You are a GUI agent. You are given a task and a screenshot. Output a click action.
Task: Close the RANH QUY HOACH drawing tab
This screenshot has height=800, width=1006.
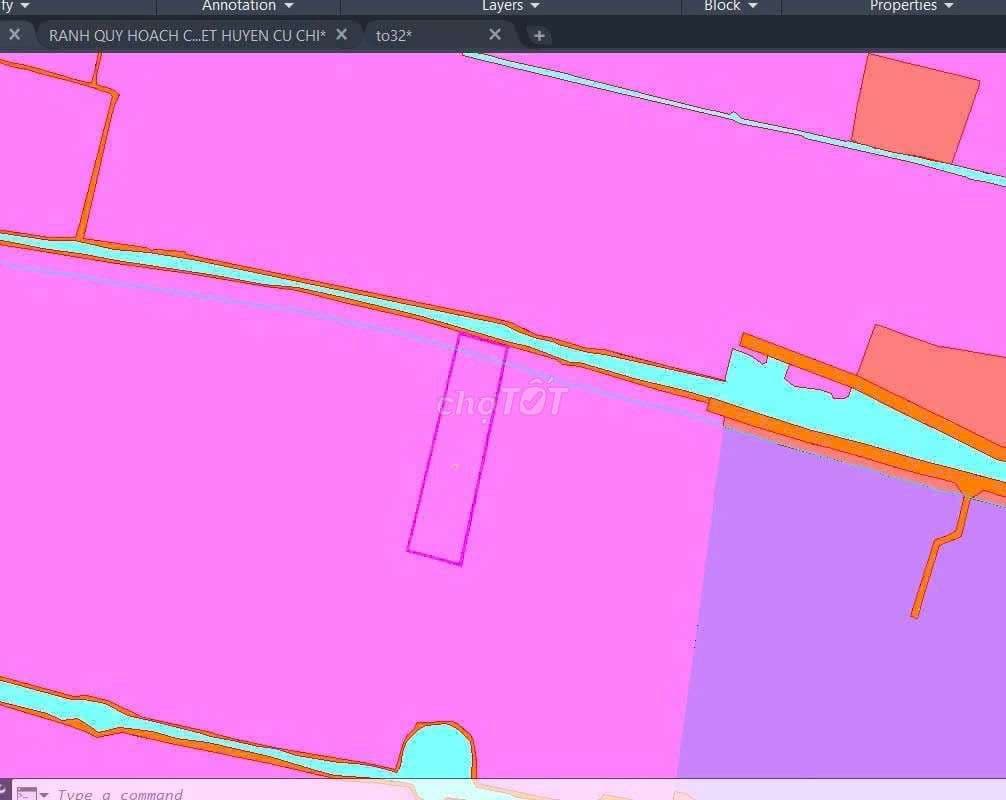342,35
